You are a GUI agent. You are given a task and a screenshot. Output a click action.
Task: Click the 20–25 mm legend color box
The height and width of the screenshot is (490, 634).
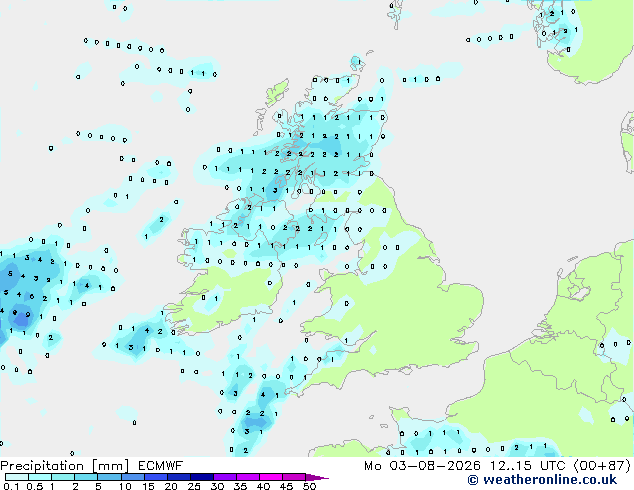tap(178, 477)
